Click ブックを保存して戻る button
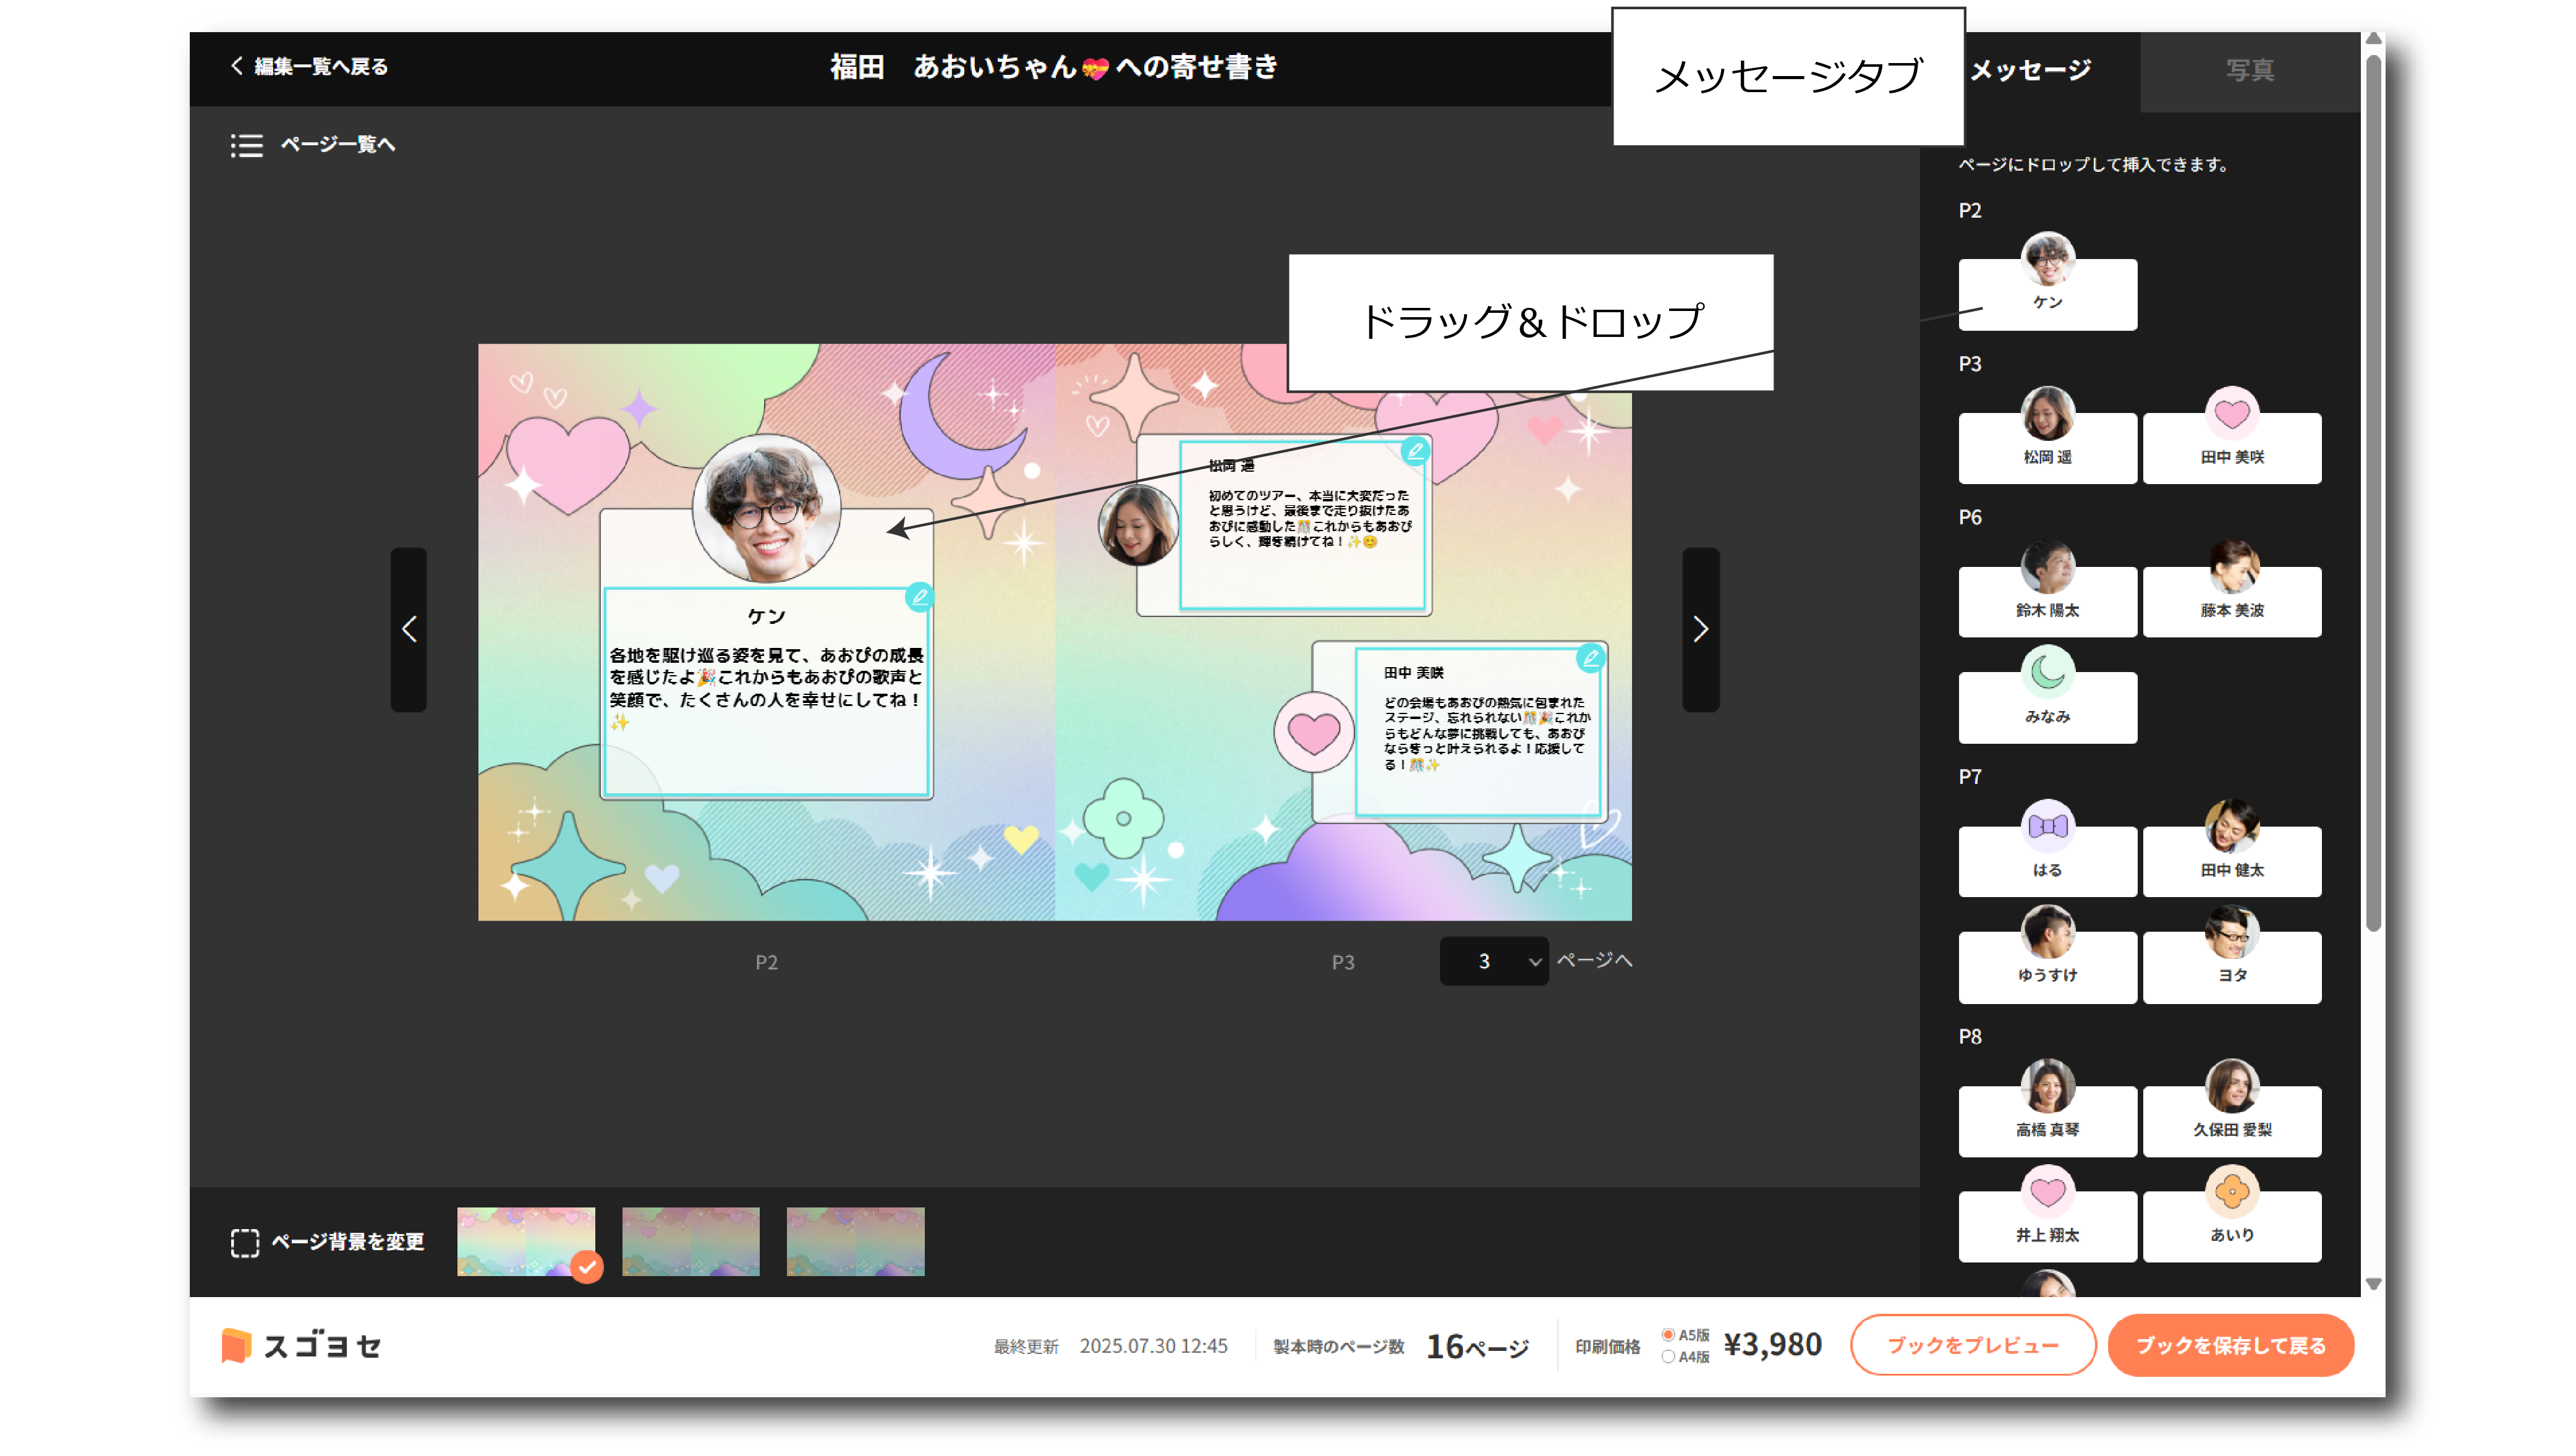2576x1456 pixels. click(x=2230, y=1345)
